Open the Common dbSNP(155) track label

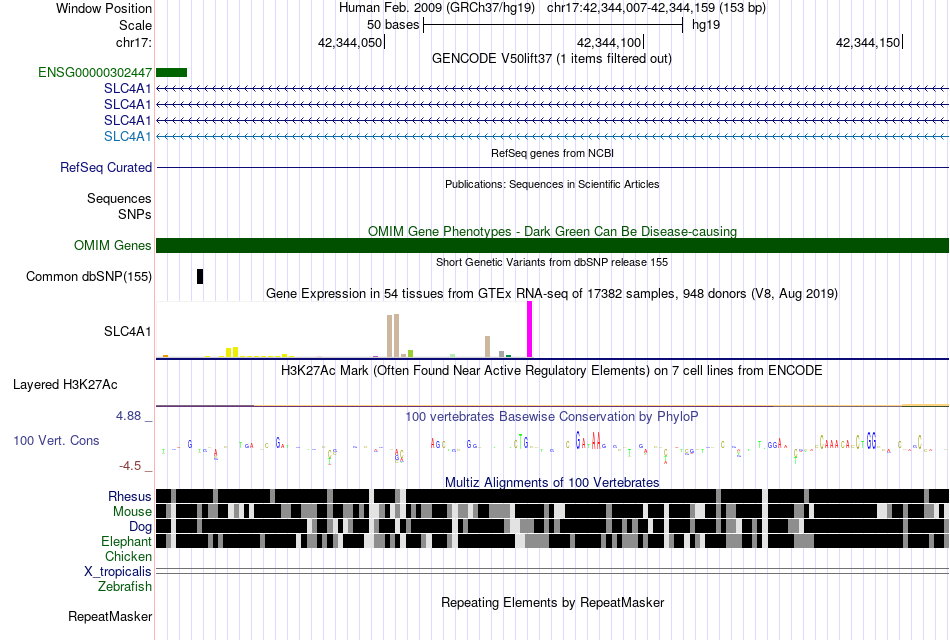tap(89, 276)
